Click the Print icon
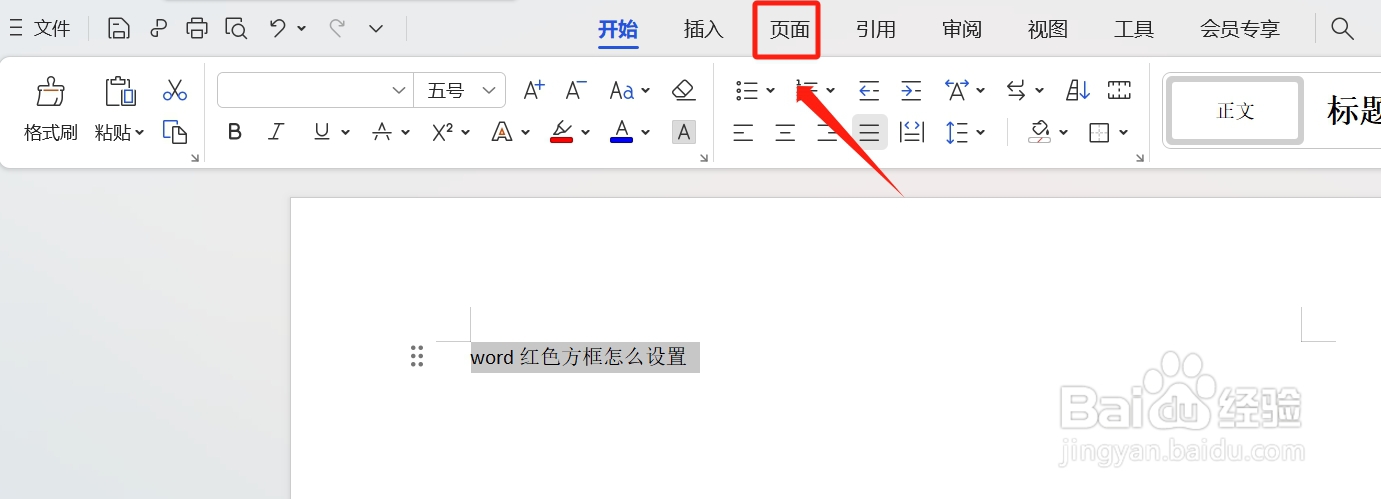 click(x=197, y=28)
